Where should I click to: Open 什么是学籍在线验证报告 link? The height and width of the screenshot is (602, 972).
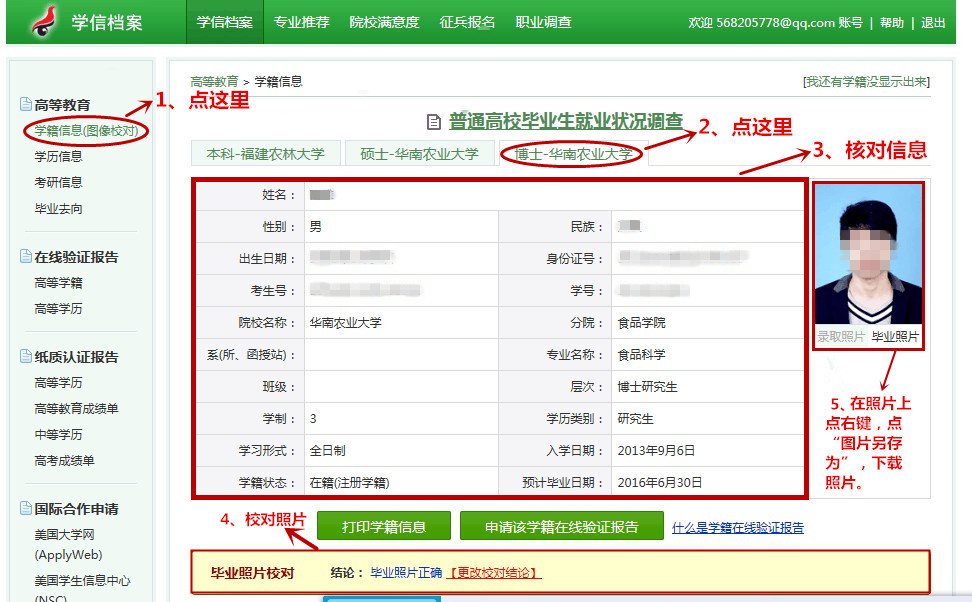[738, 528]
